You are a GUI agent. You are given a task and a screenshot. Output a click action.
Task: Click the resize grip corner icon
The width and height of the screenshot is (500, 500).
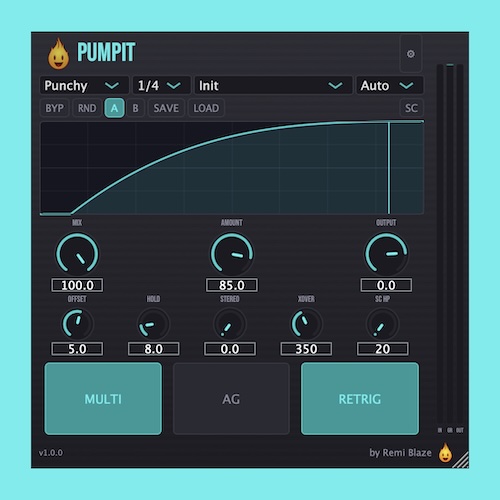[461, 460]
